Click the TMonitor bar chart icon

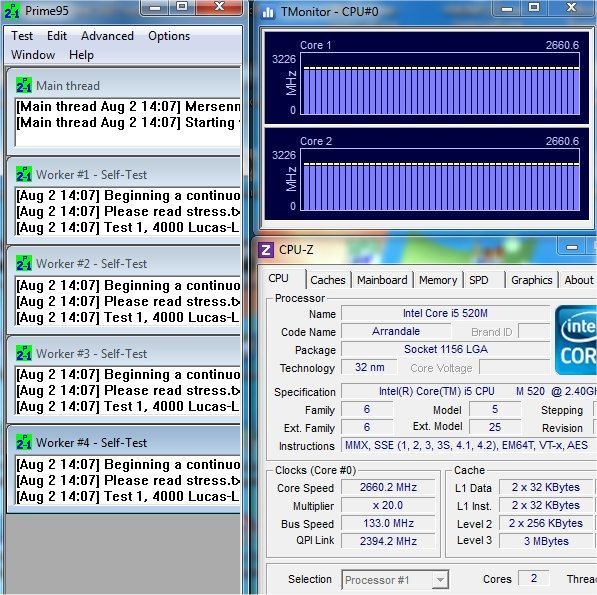(268, 12)
